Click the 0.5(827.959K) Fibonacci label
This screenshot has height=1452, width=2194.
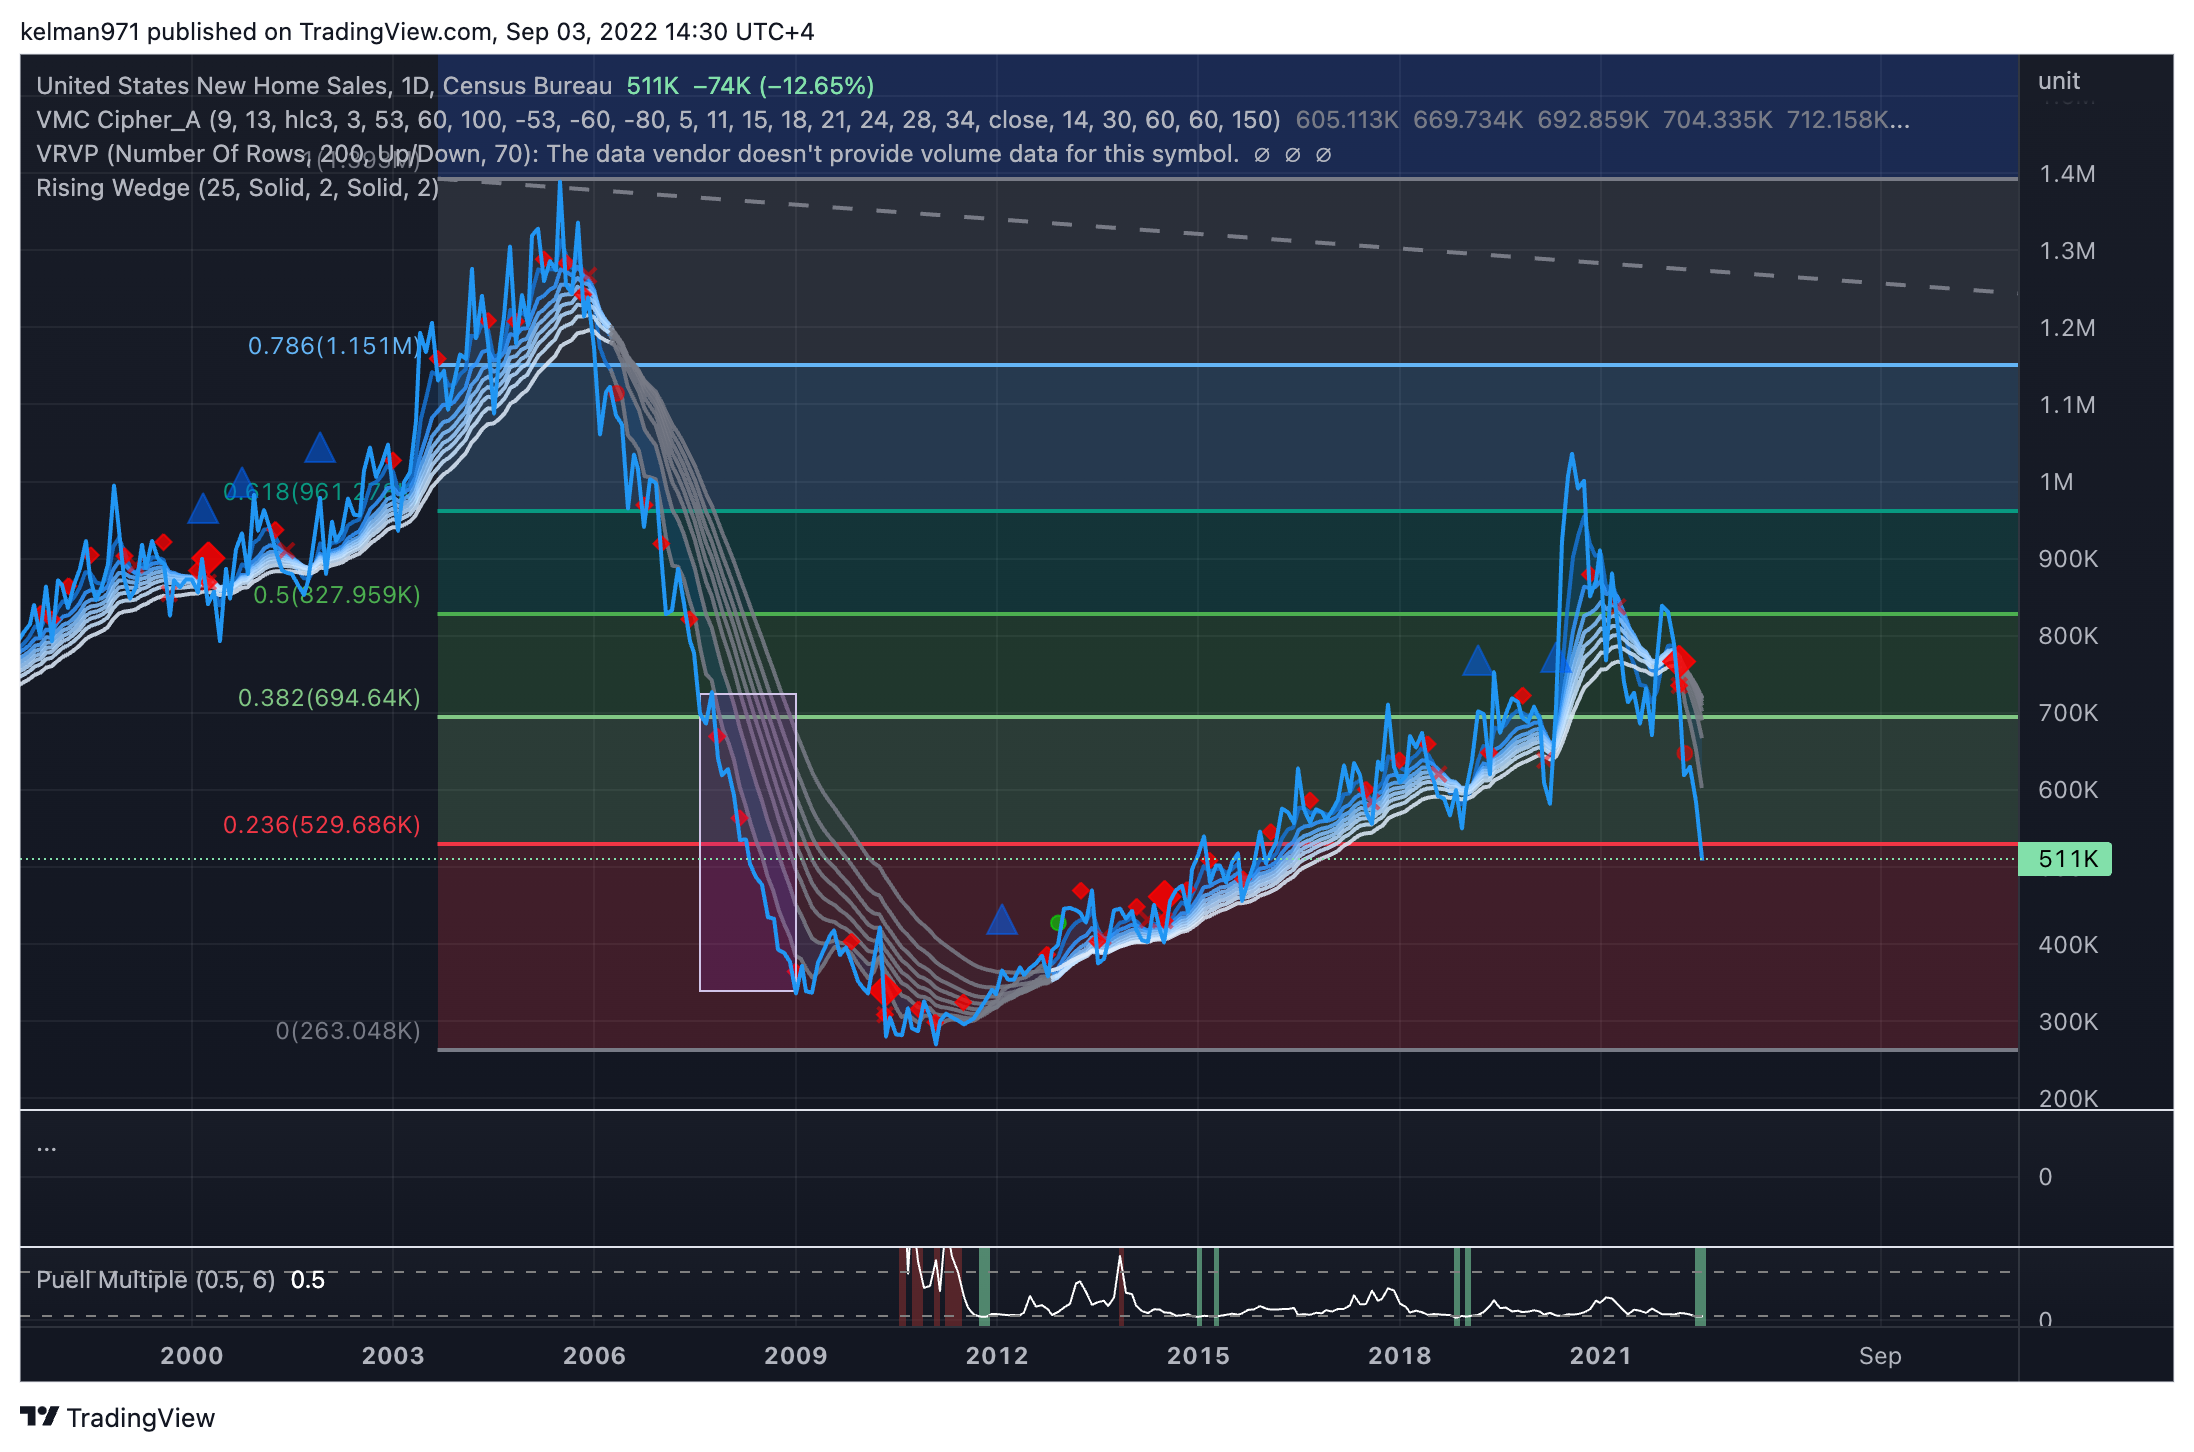point(336,595)
